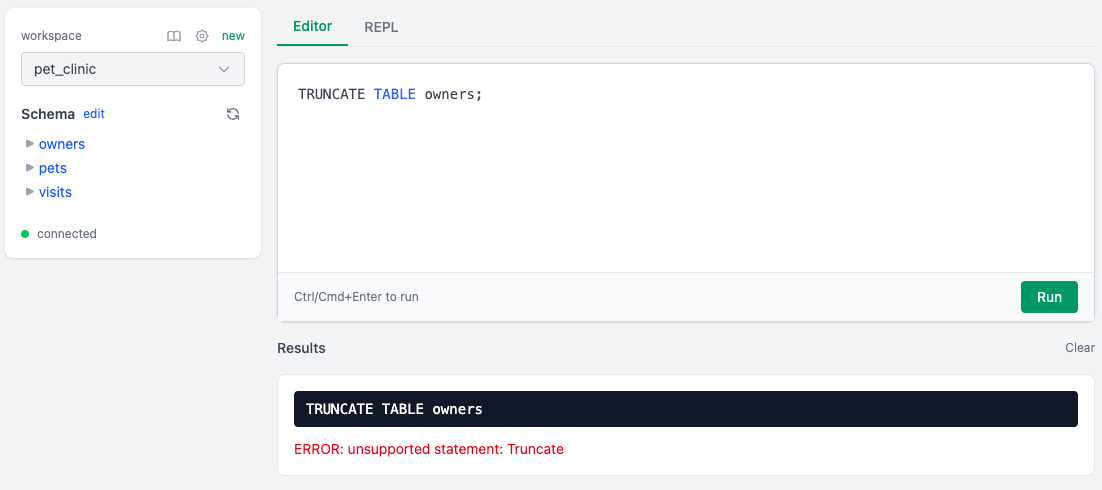The image size is (1102, 490).
Task: Open the pet_clinic workspace dropdown
Action: coord(133,69)
